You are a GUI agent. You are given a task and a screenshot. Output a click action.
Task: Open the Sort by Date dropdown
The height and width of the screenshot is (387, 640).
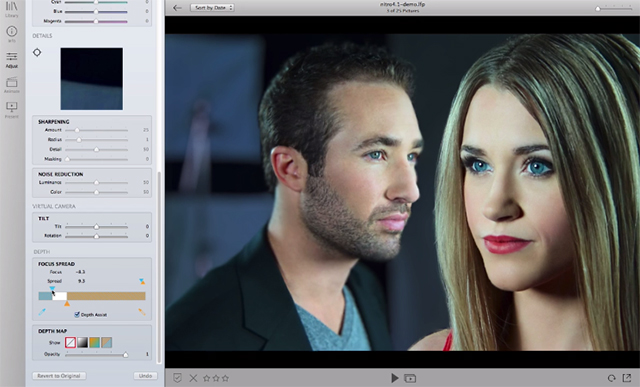tap(212, 7)
